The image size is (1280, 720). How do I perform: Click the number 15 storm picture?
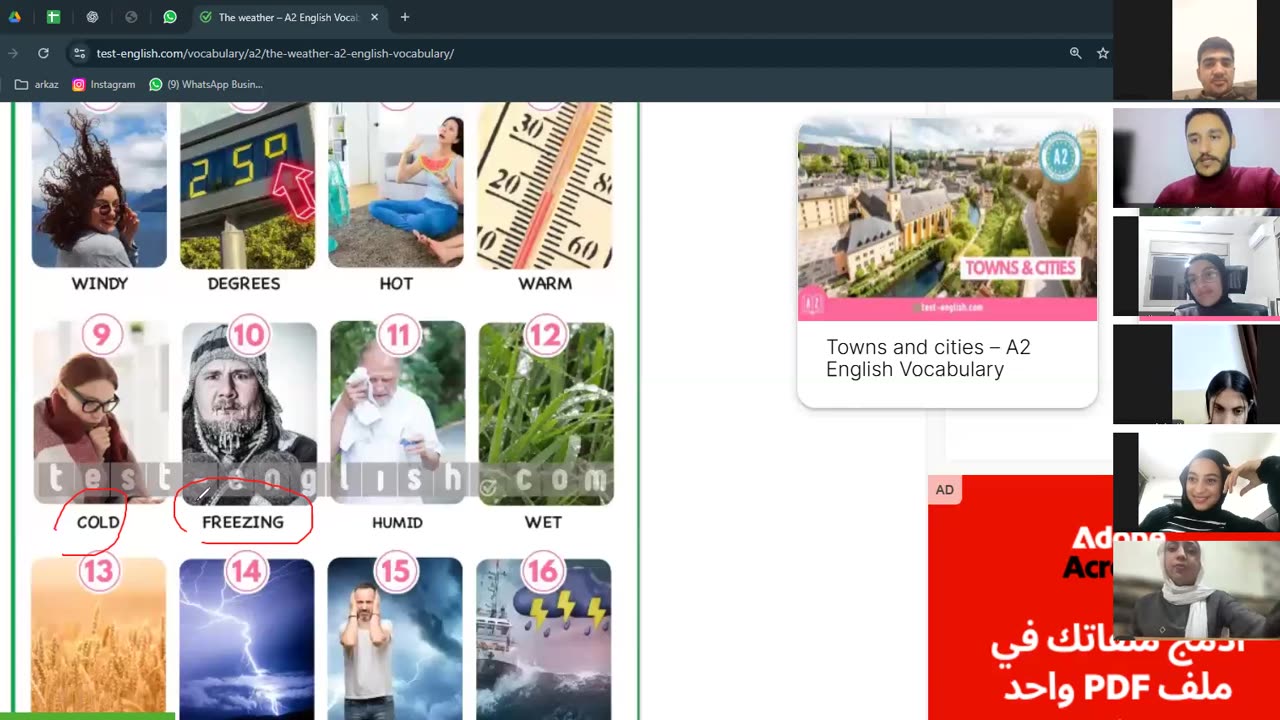click(395, 639)
